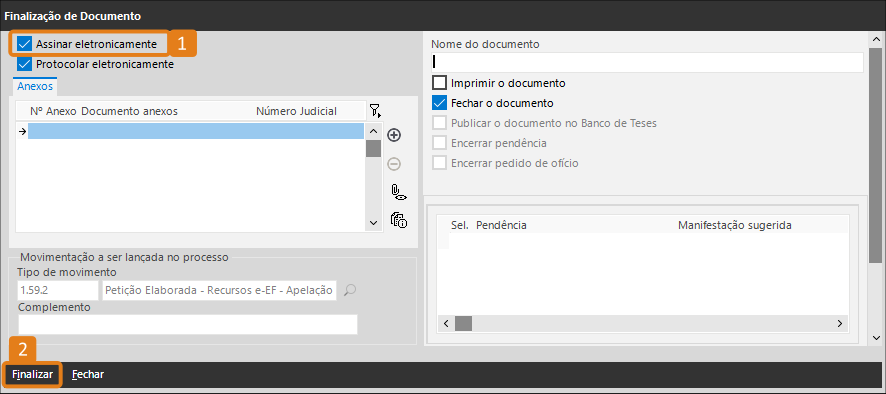This screenshot has height=394, width=886.
Task: Click the Finalizar button
Action: [32, 374]
